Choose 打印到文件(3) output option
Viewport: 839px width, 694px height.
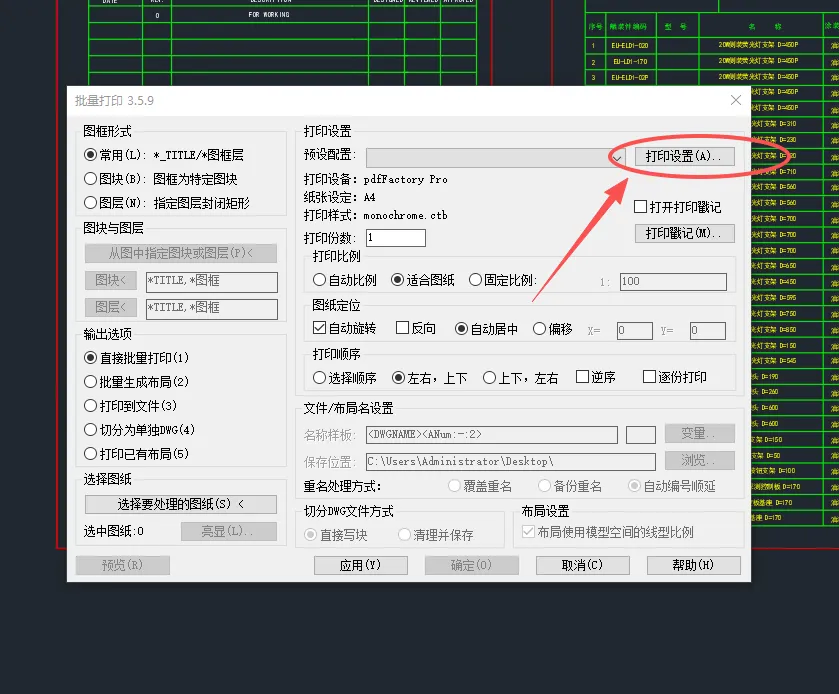pyautogui.click(x=90, y=406)
